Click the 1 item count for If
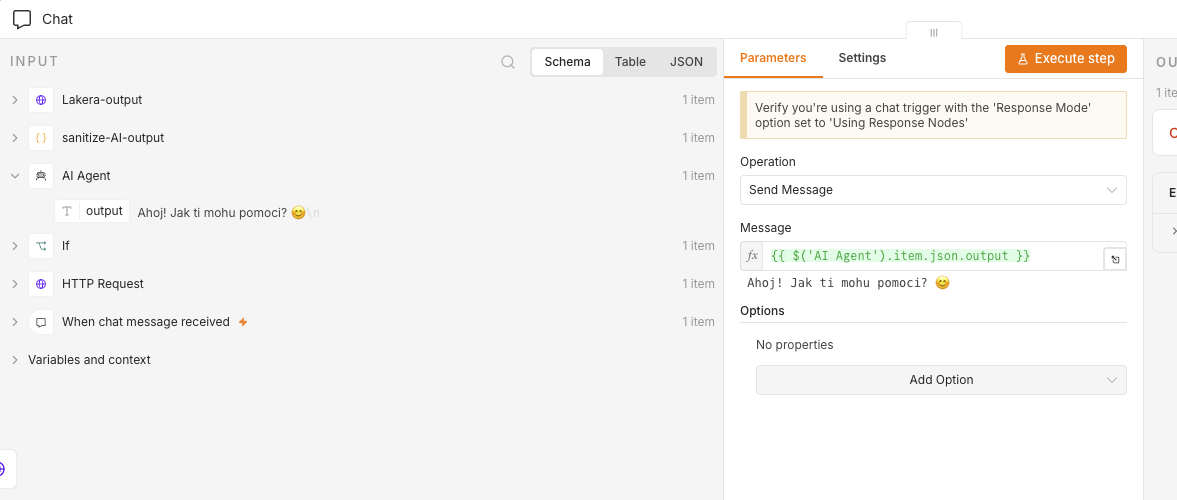 [x=698, y=245]
